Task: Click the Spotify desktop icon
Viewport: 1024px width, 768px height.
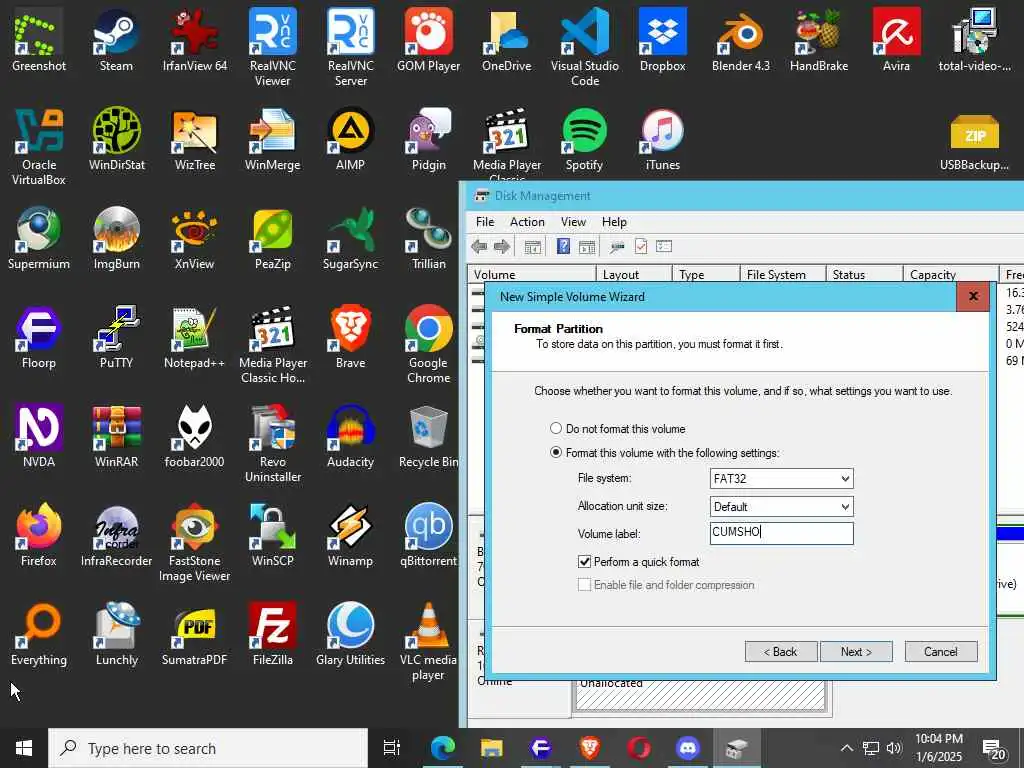Action: 584,140
